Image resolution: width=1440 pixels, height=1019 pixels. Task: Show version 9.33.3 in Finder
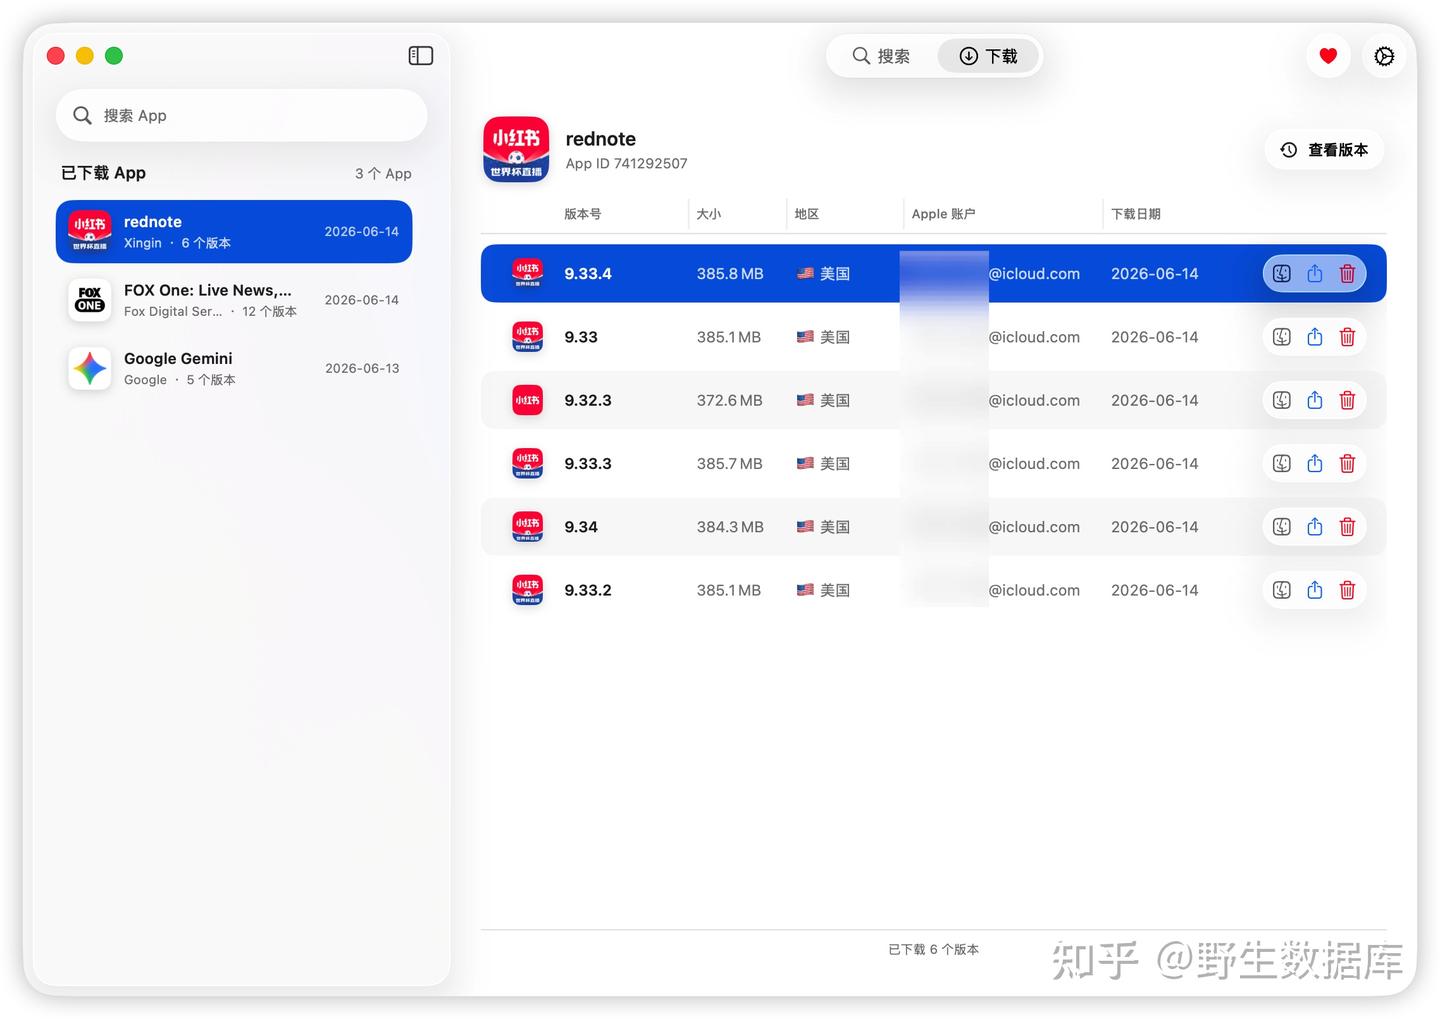click(1282, 464)
